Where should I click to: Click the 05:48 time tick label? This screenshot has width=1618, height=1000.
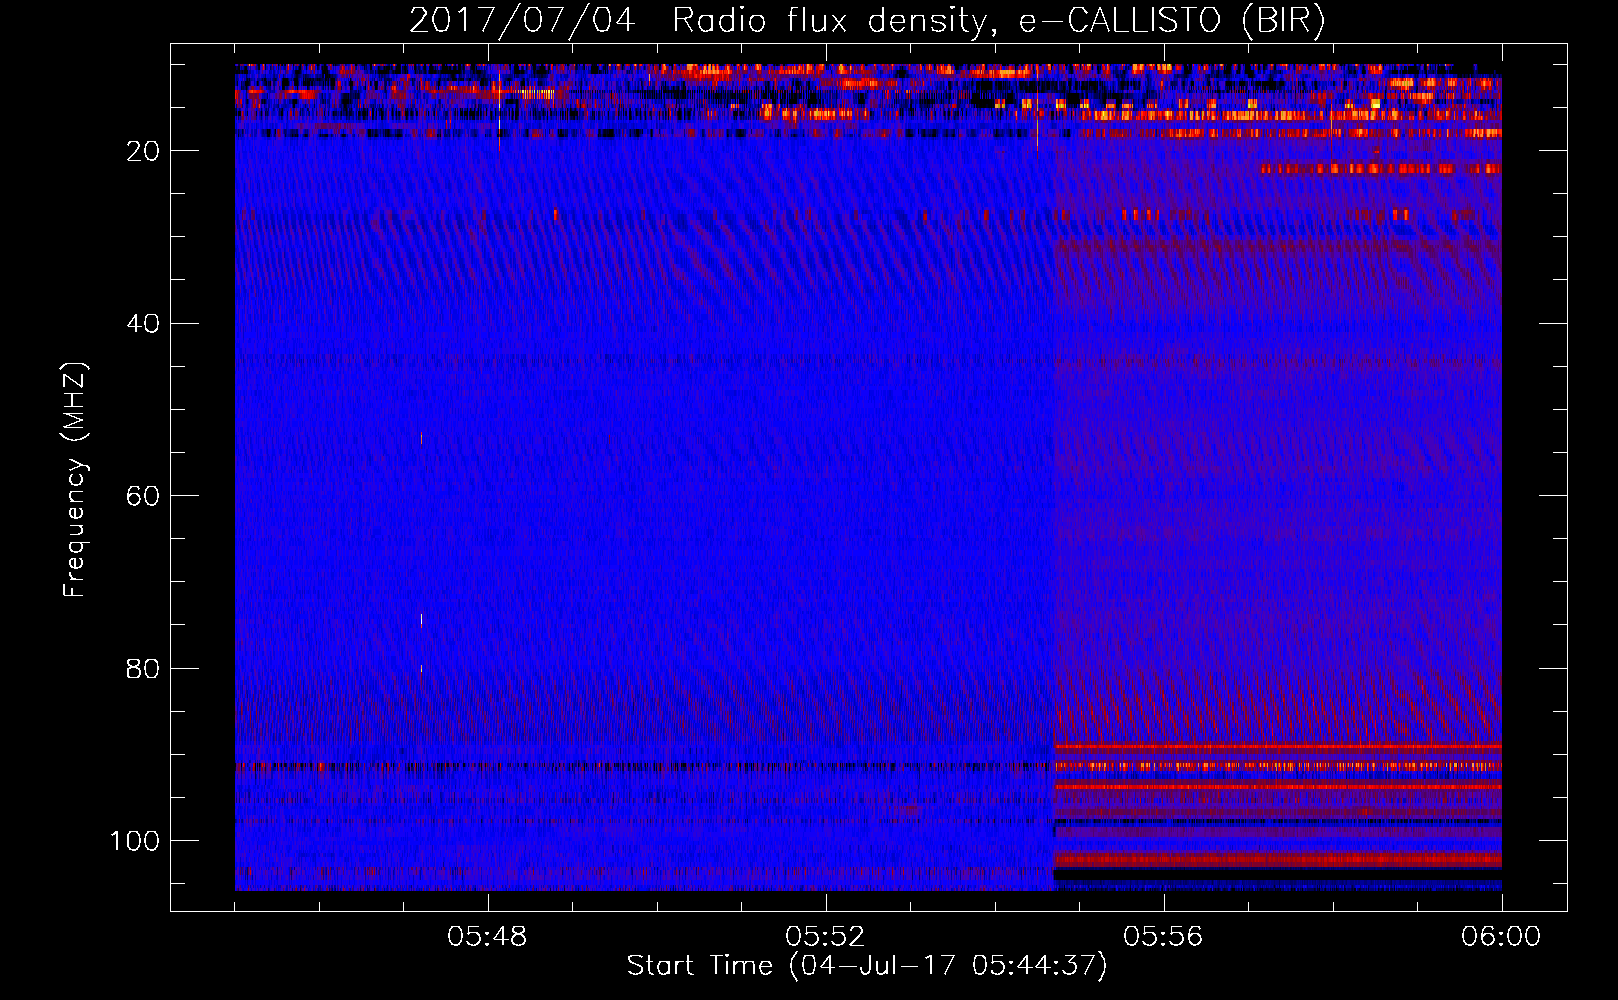coord(487,937)
